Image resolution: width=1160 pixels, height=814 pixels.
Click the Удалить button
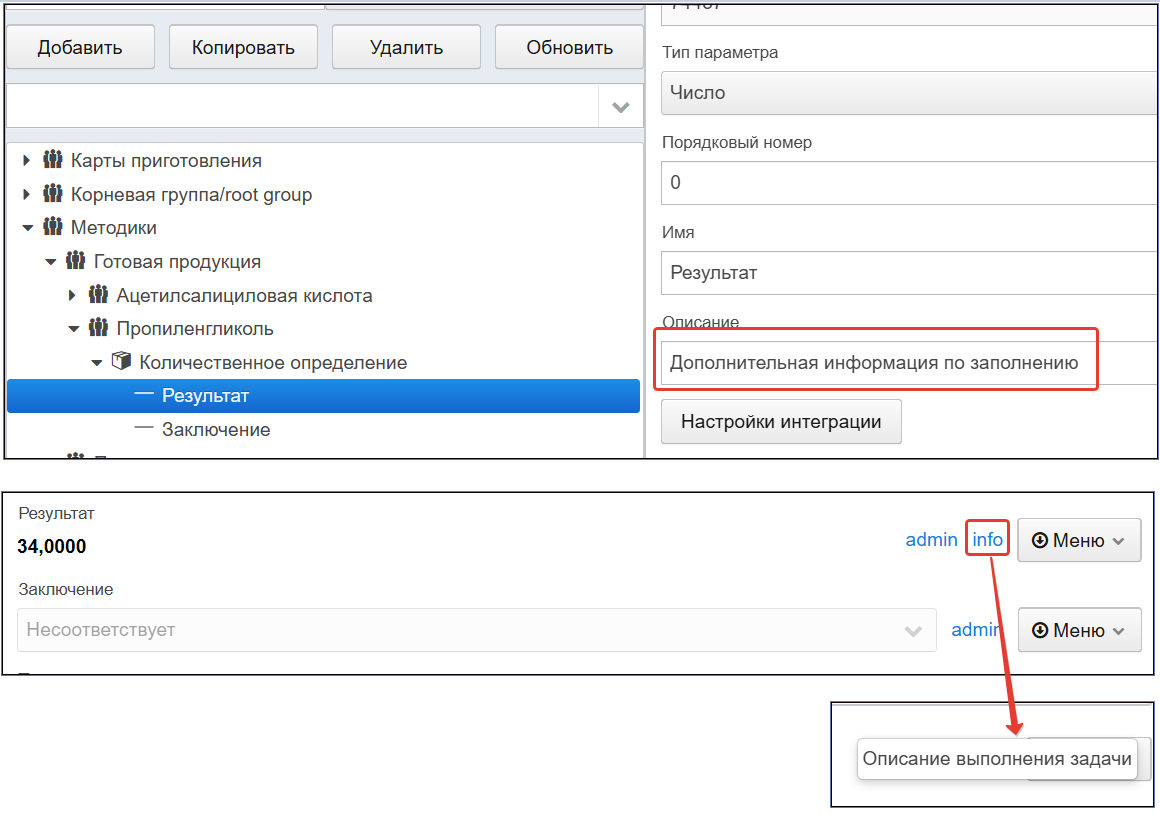point(406,47)
